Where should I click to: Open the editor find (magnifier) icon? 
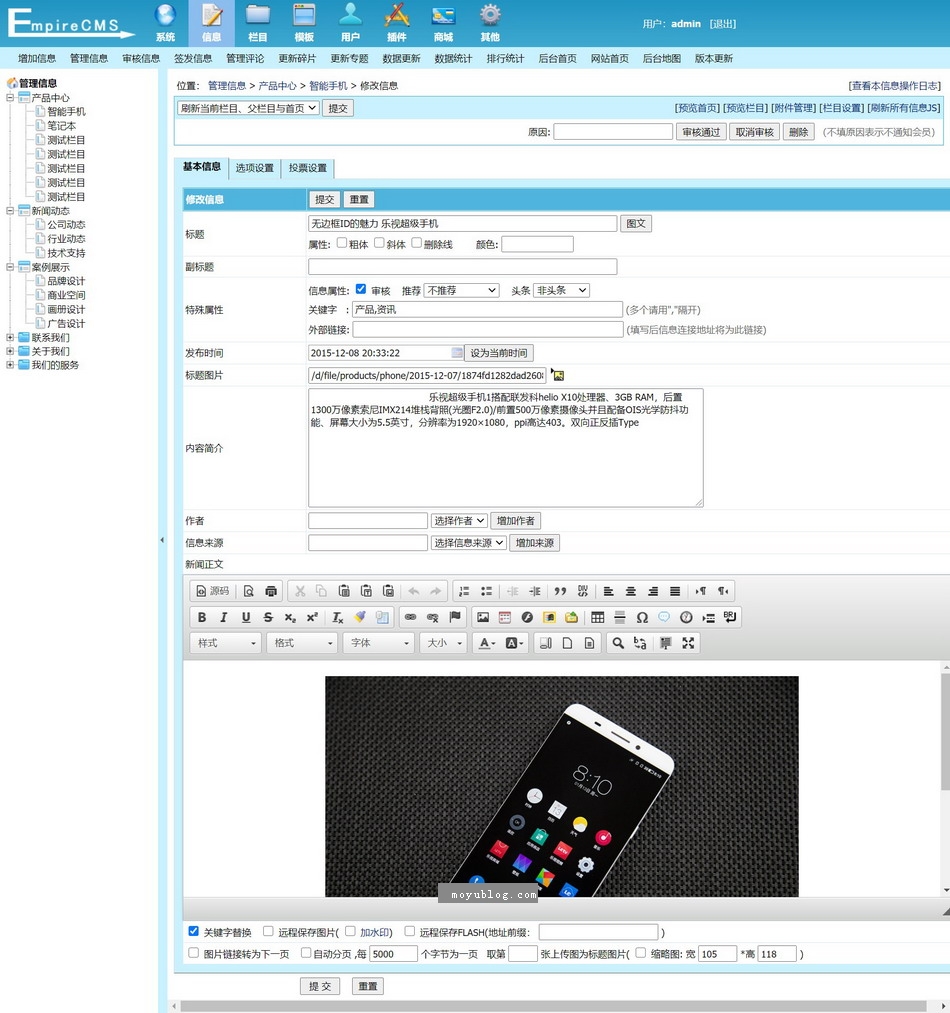click(x=618, y=643)
